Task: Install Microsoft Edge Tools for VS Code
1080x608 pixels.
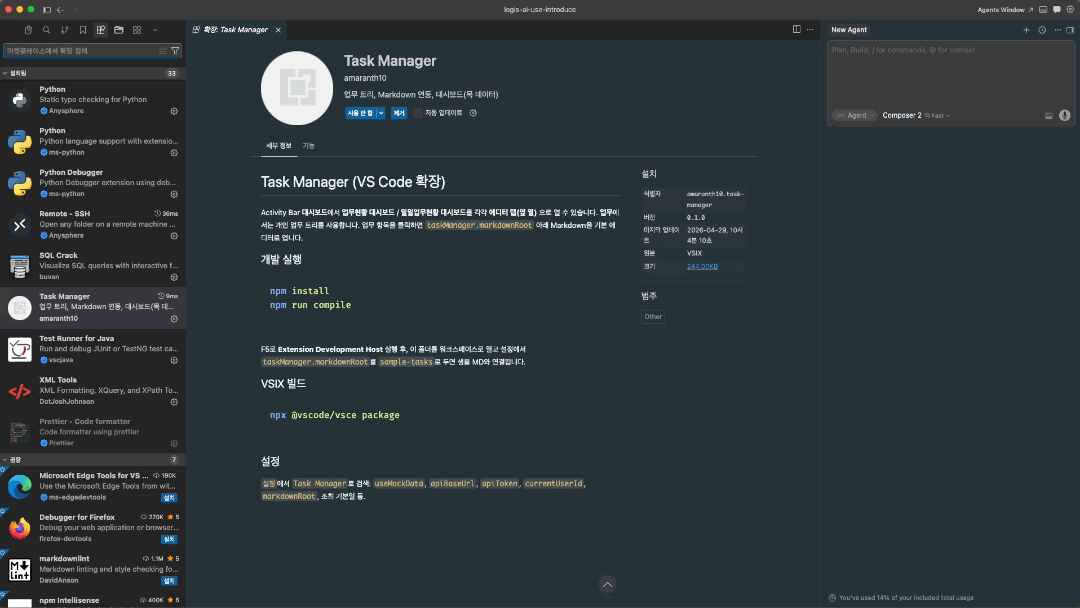Action: point(169,497)
